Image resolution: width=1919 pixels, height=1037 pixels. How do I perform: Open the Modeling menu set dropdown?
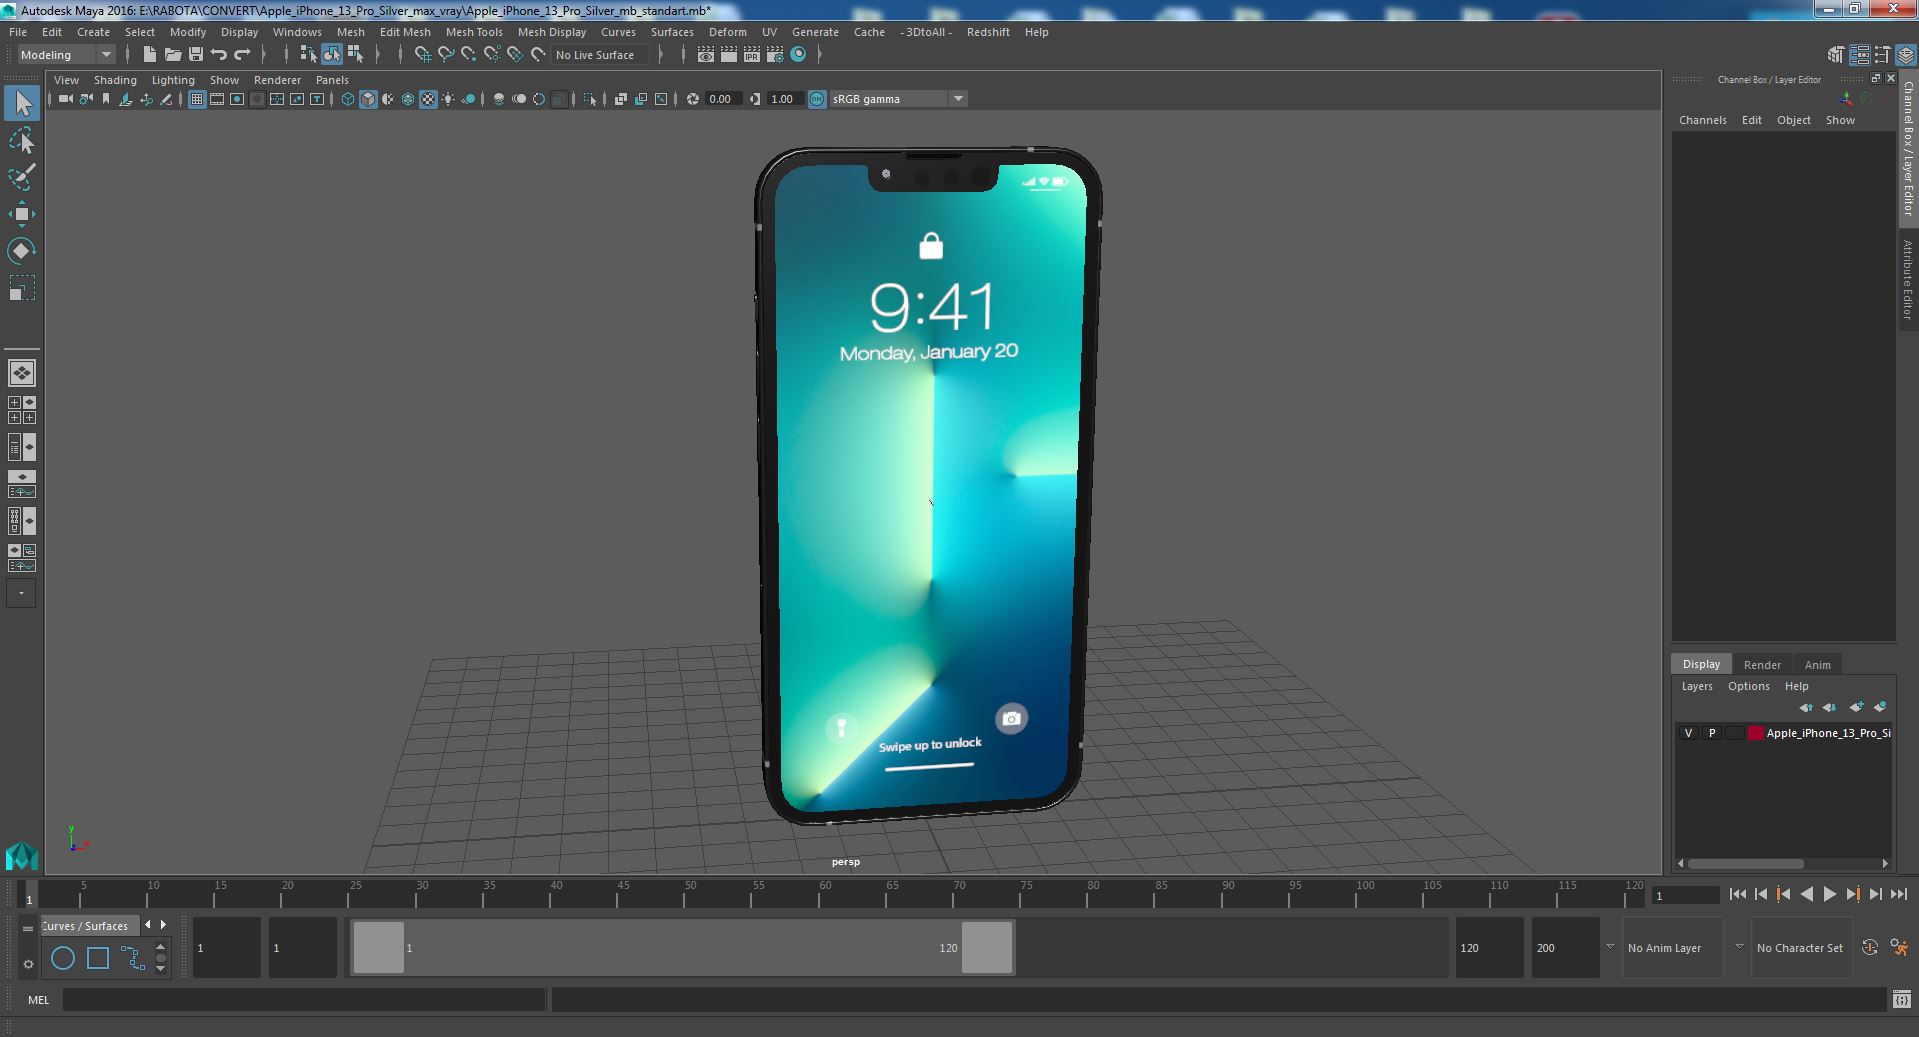[67, 55]
